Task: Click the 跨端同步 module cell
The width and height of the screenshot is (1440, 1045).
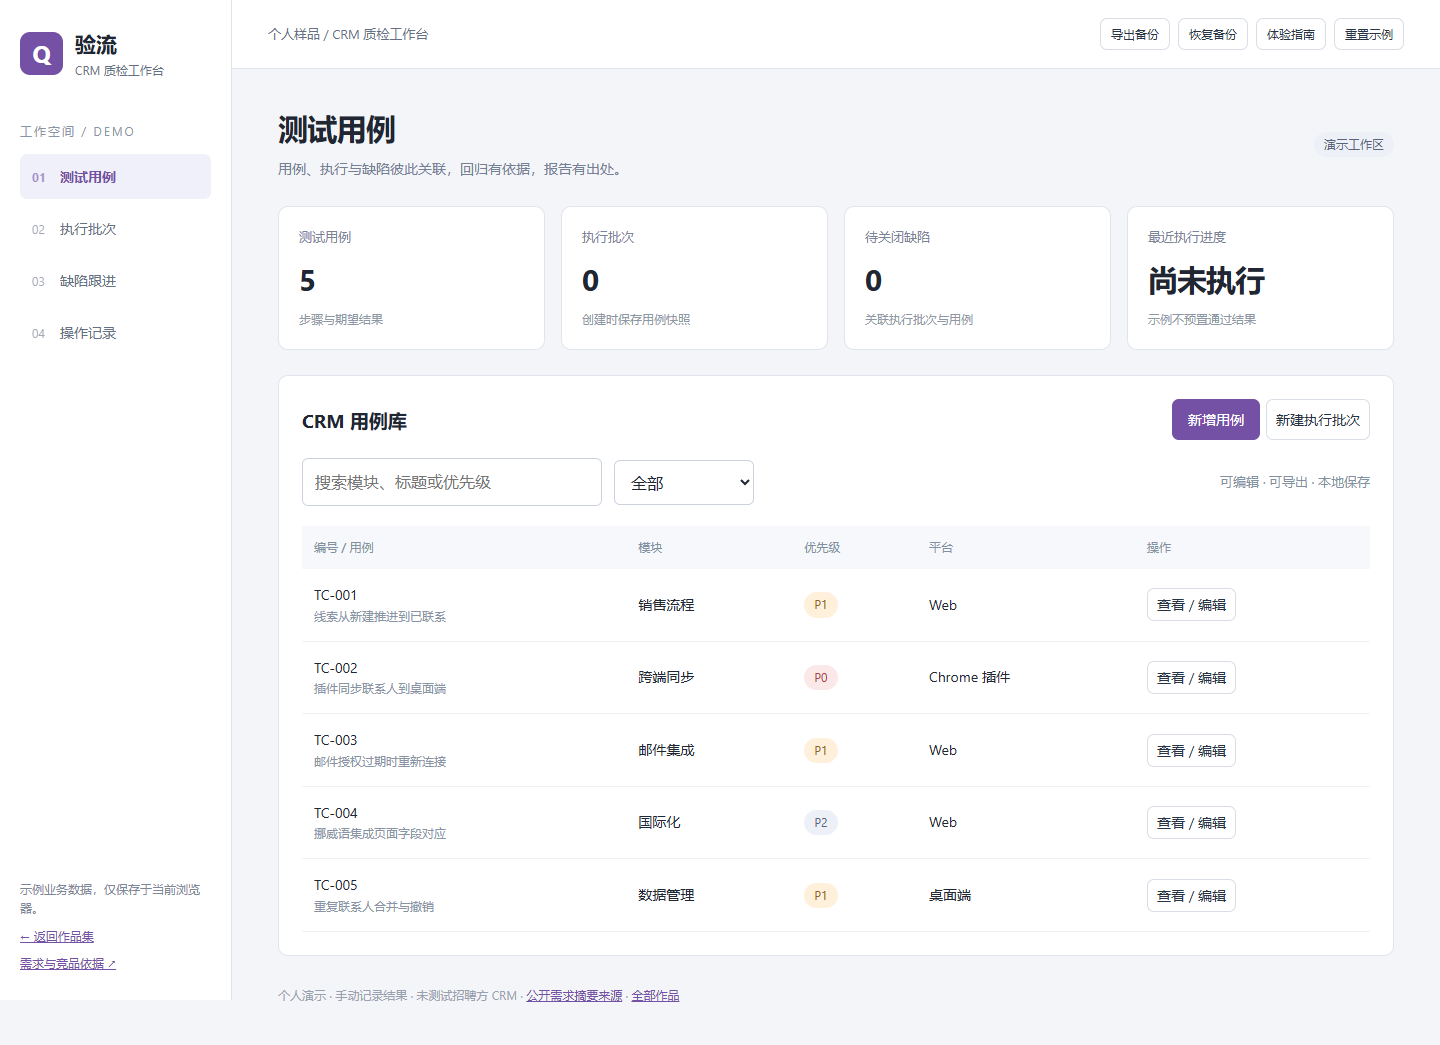Action: (x=666, y=678)
